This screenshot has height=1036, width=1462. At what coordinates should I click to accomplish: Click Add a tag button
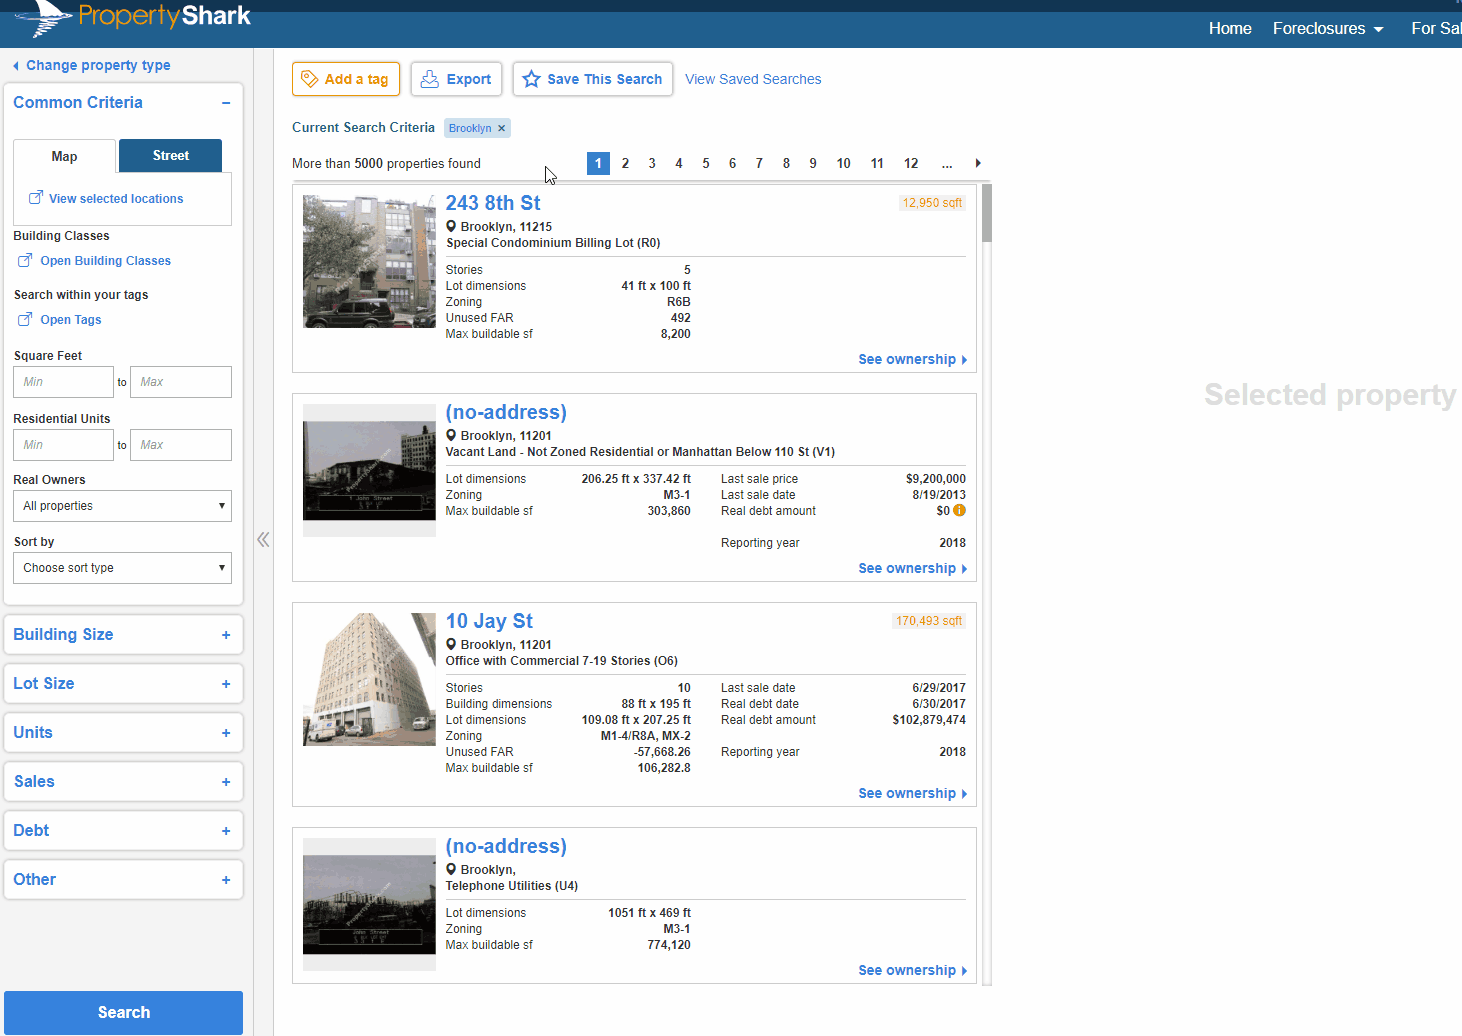346,79
